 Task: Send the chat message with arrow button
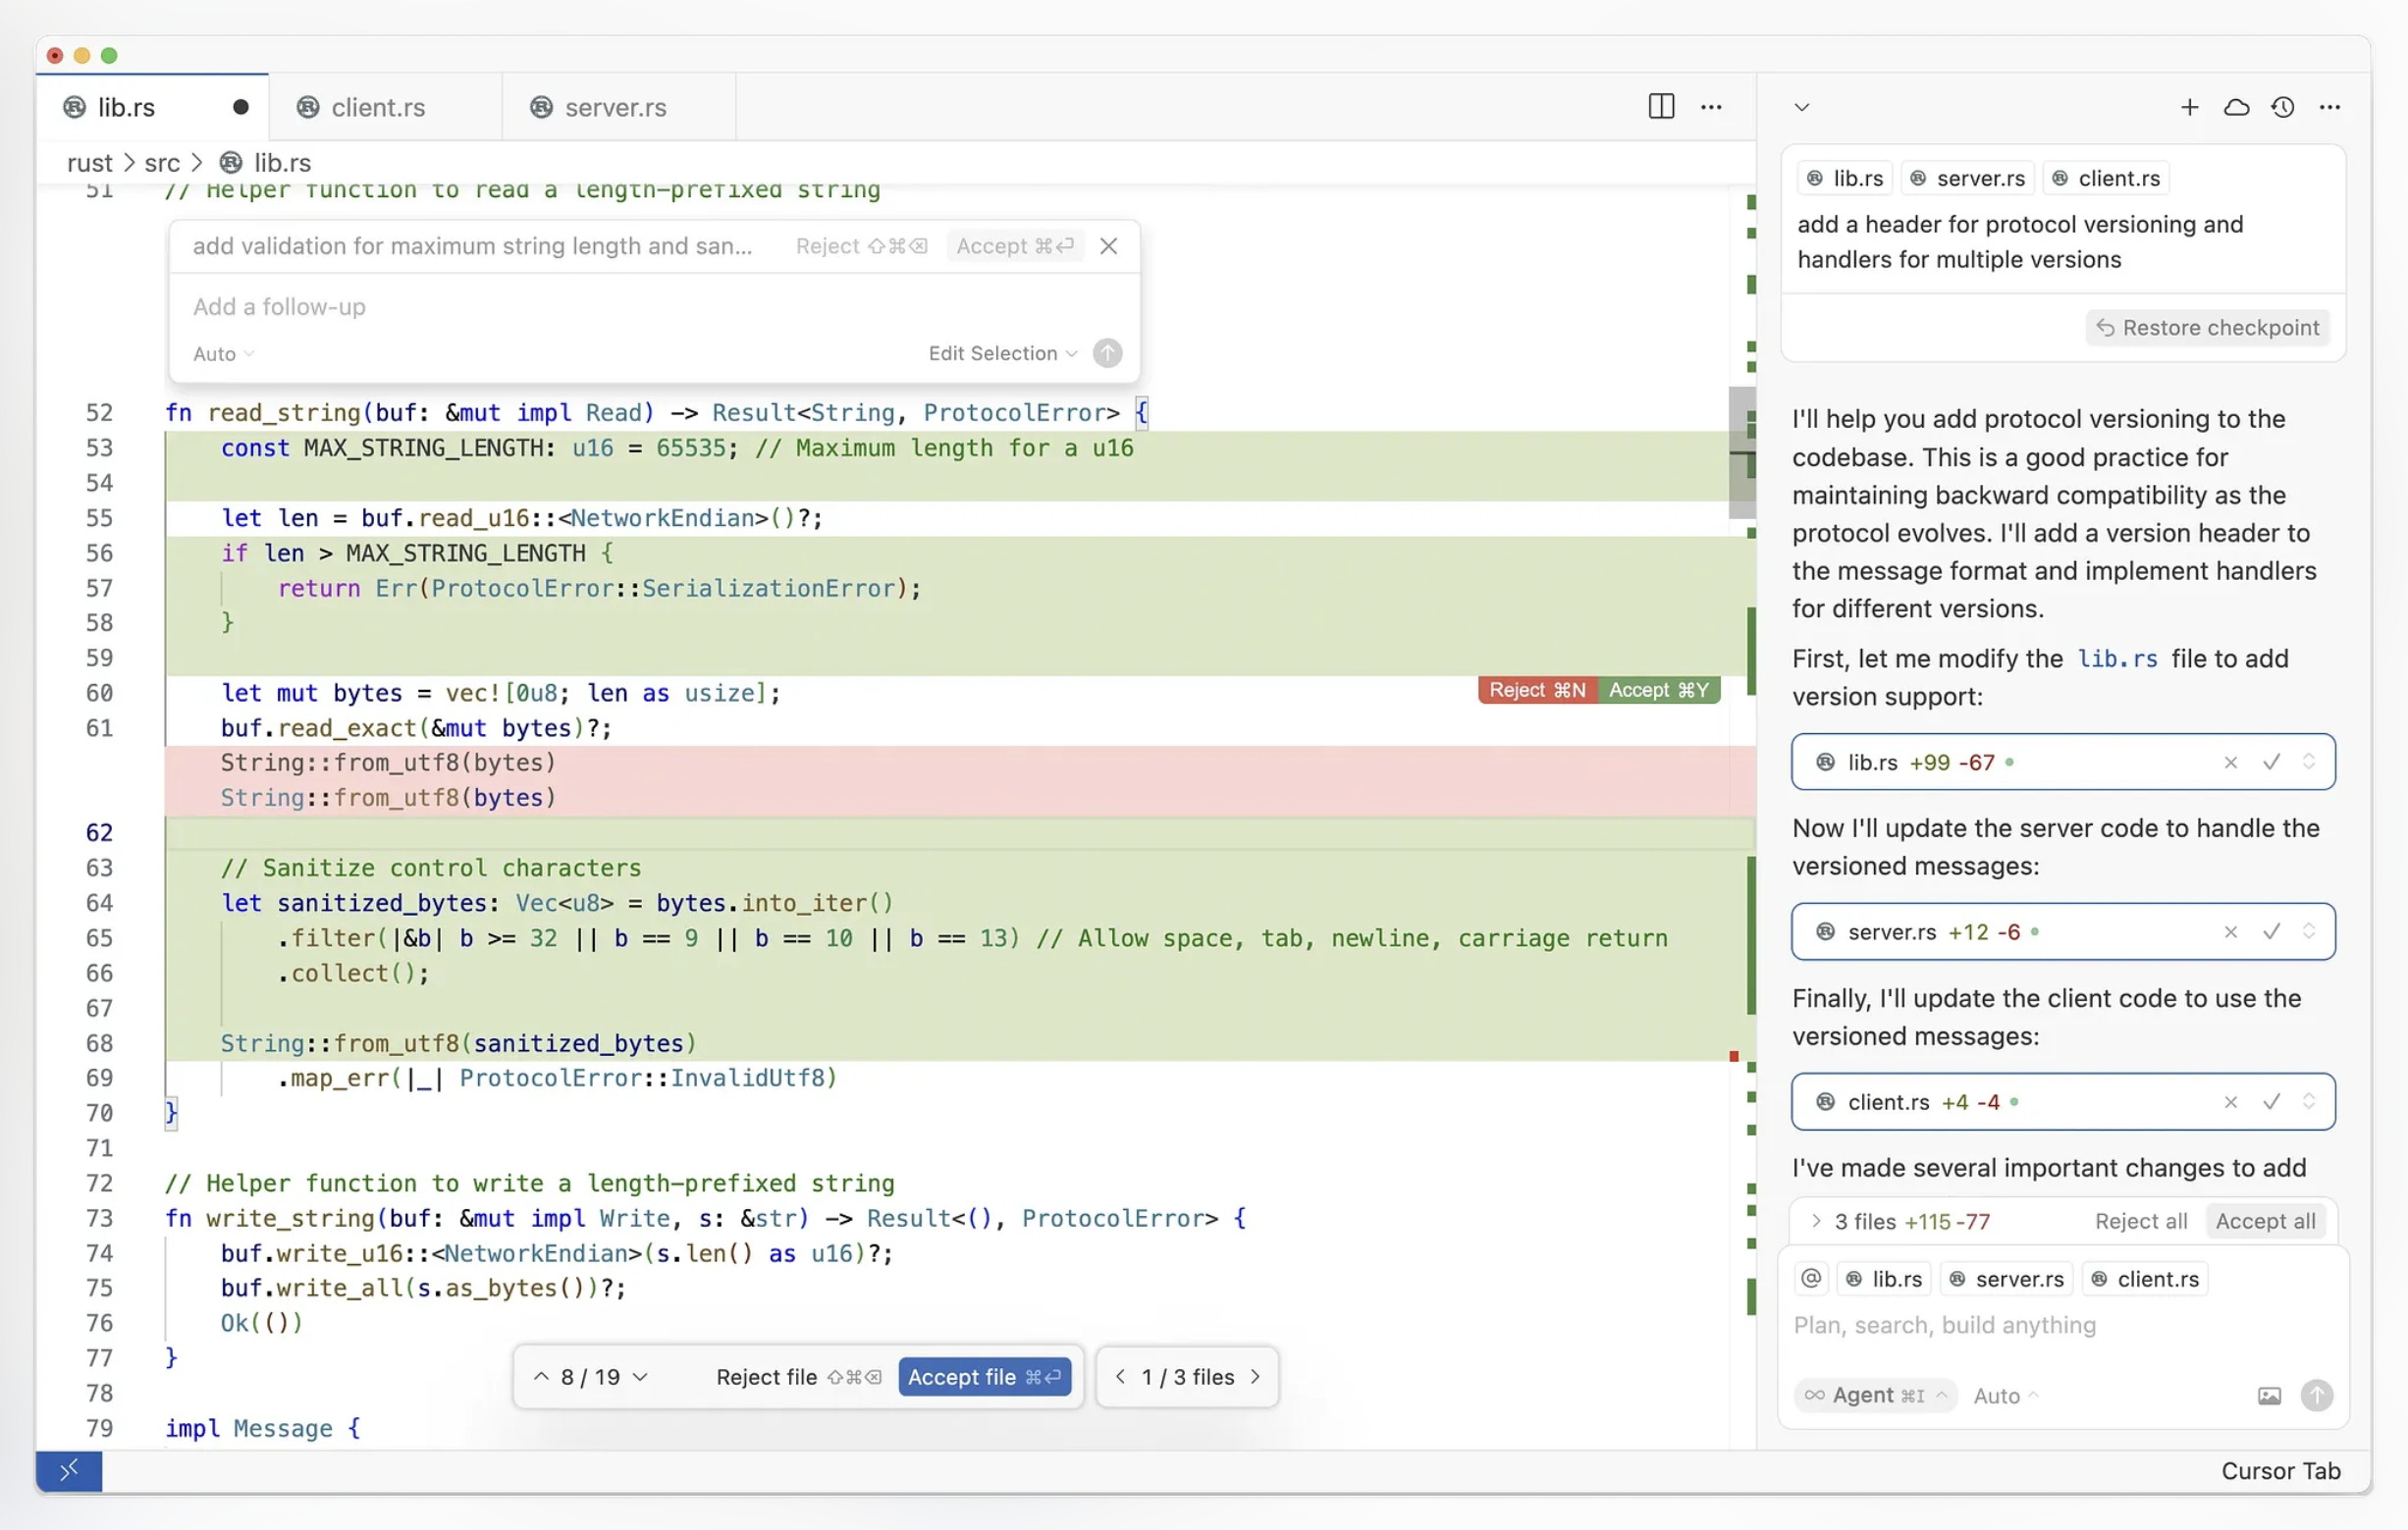[2316, 1396]
